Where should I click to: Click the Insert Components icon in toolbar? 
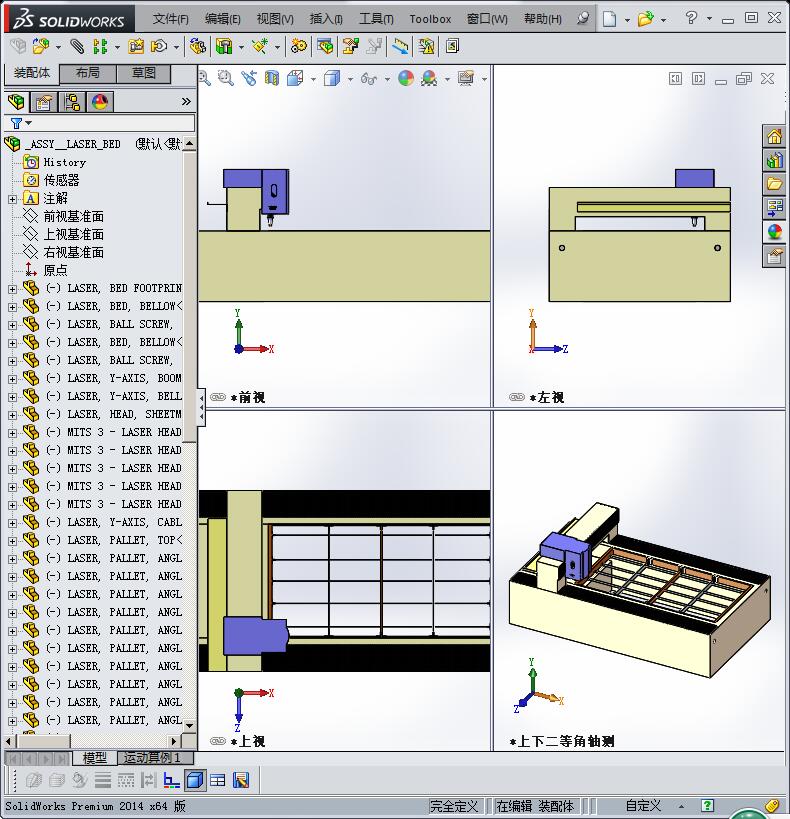[41, 46]
